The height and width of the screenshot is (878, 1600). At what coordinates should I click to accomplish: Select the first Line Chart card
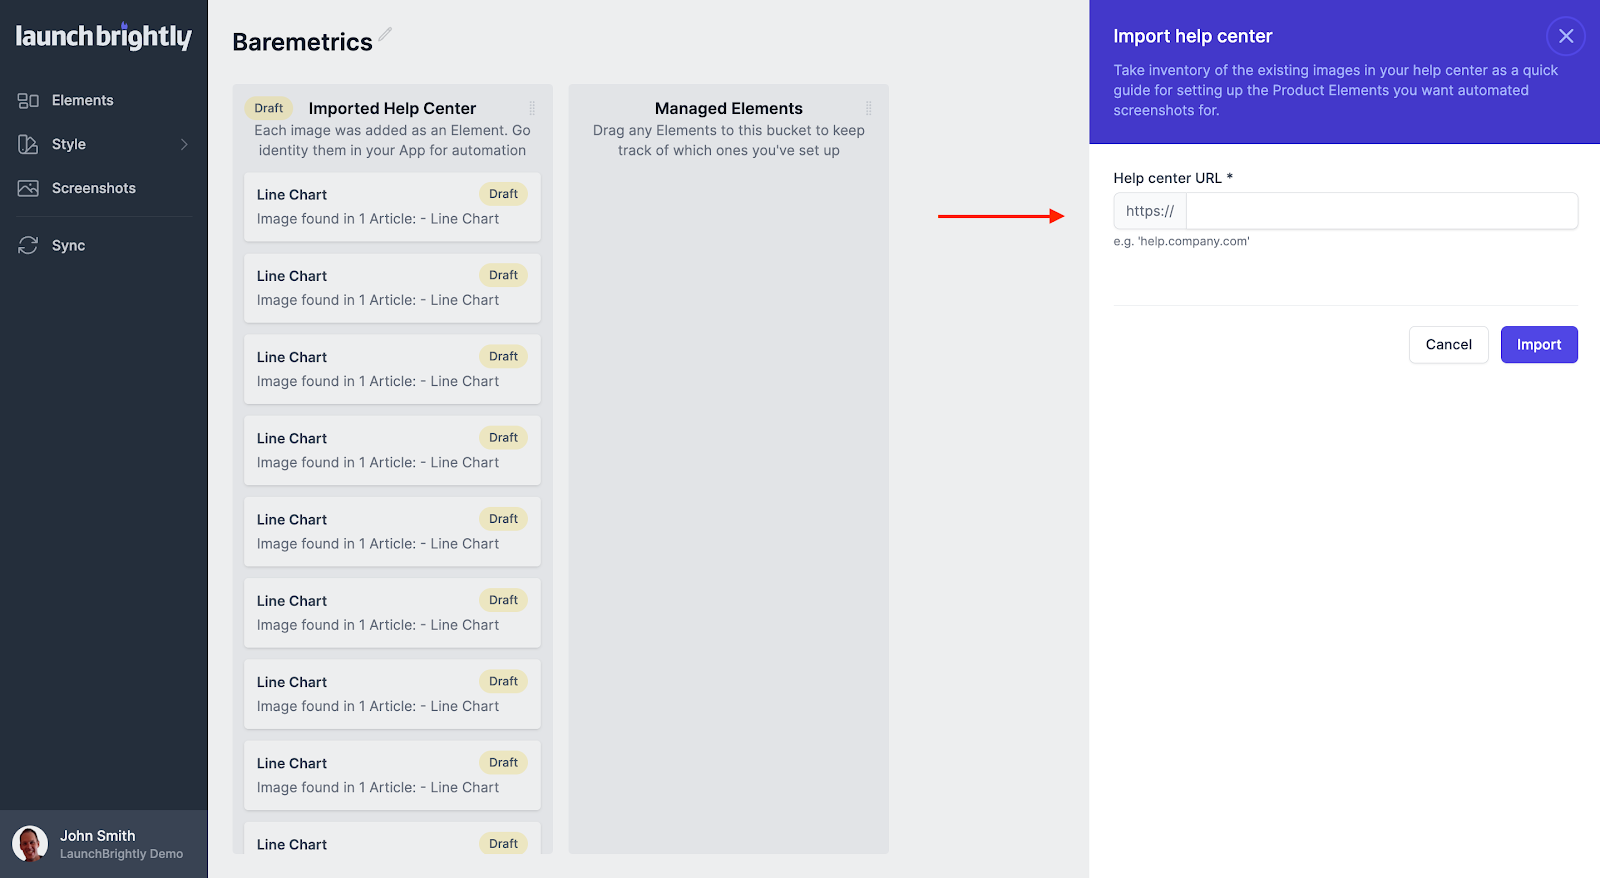pyautogui.click(x=392, y=207)
